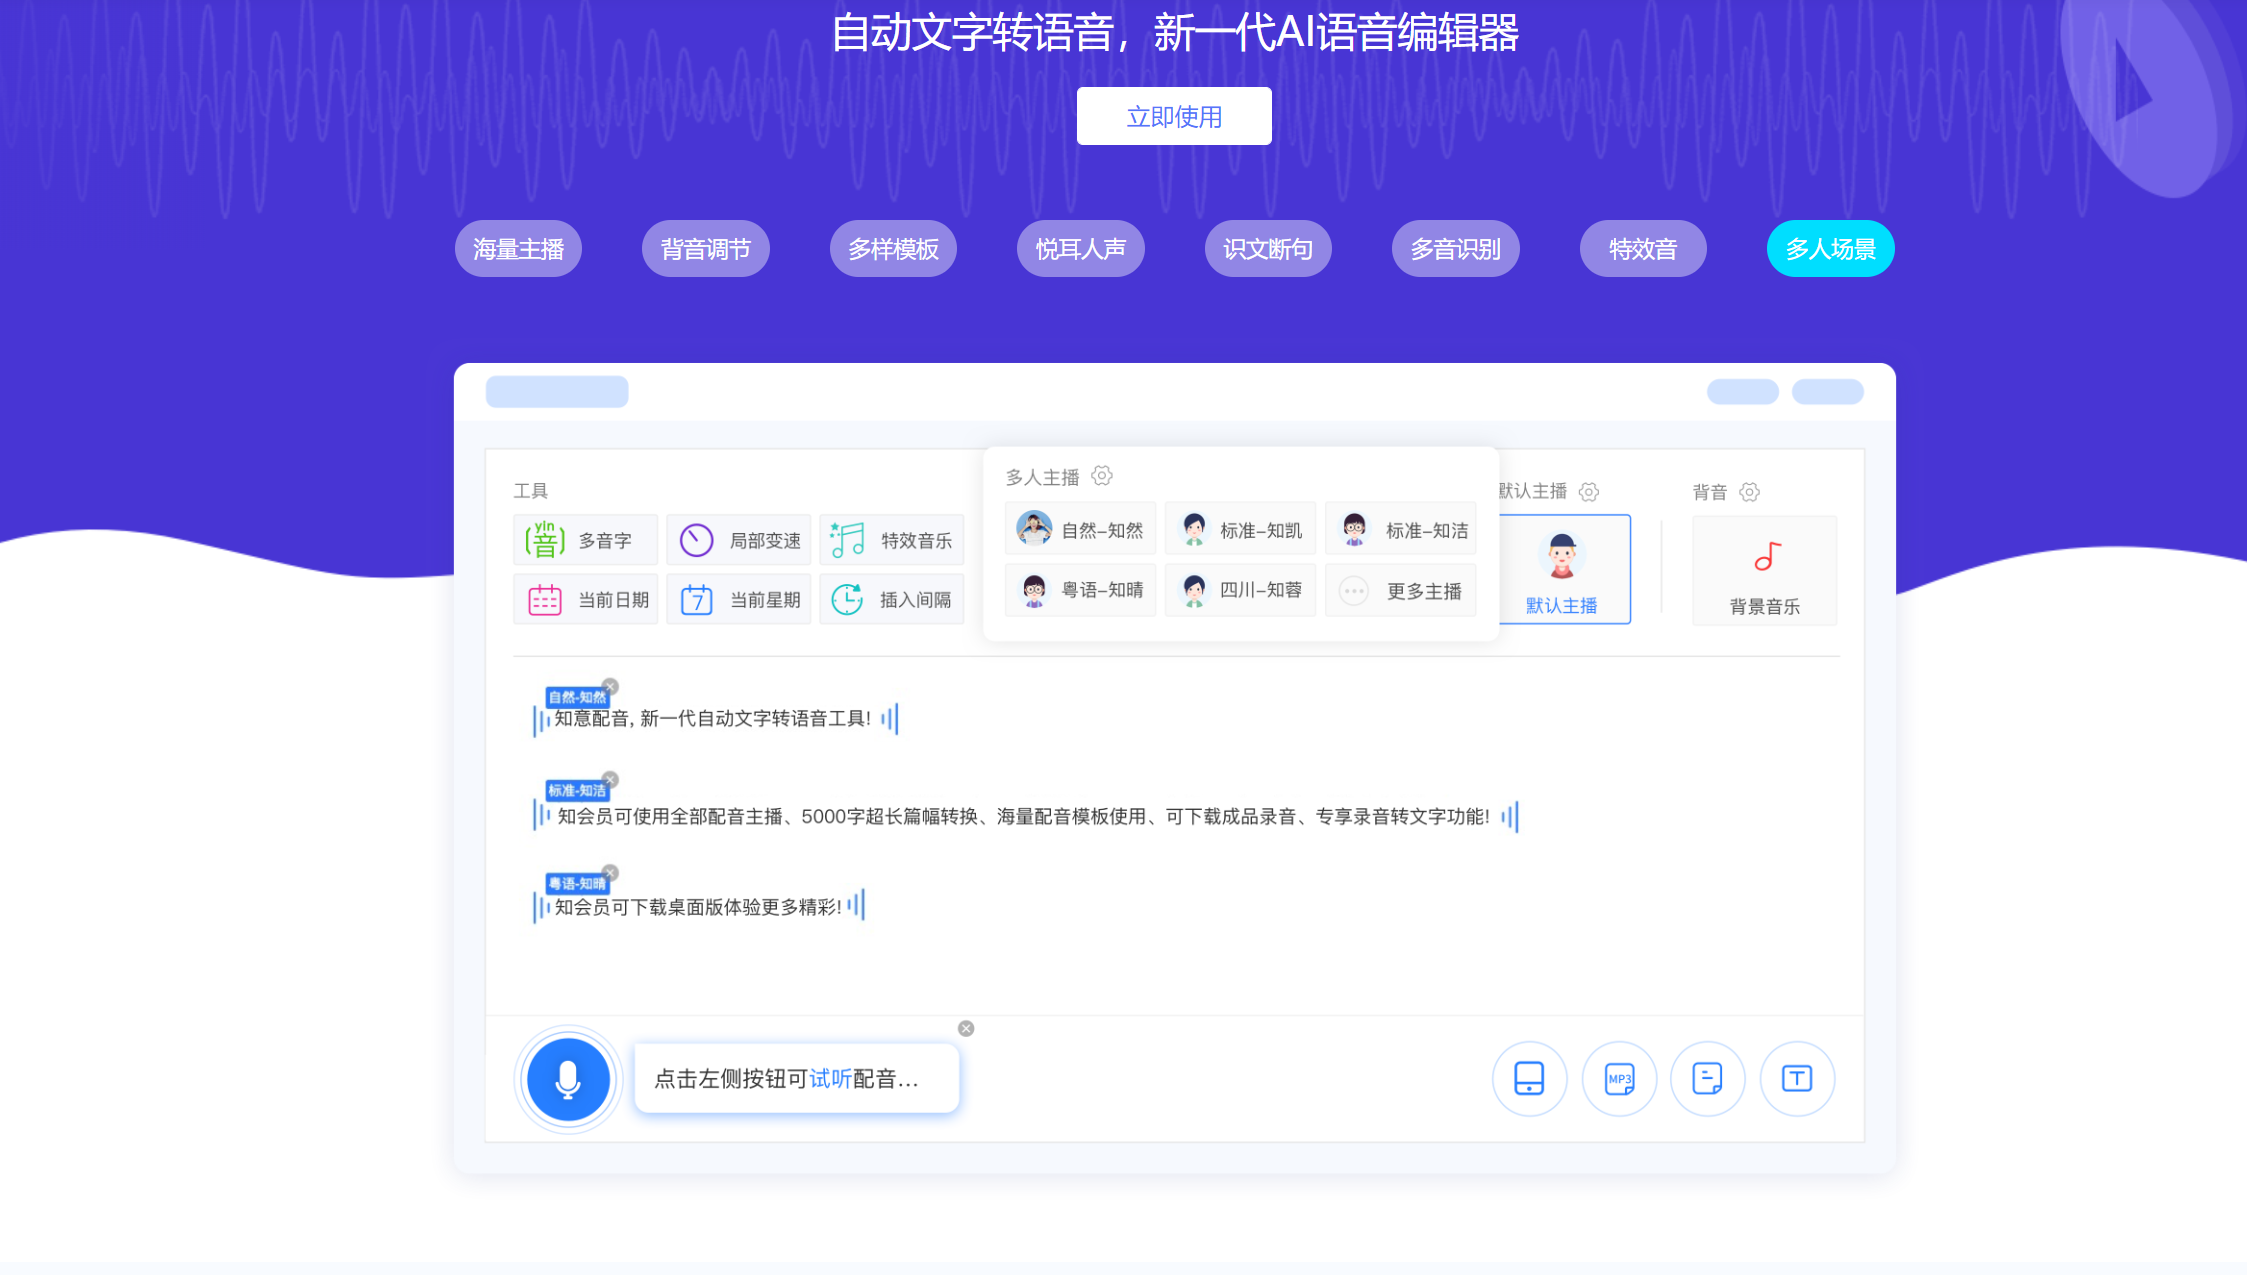Open the 特效音乐 sound effects tool
The image size is (2247, 1275).
click(891, 539)
